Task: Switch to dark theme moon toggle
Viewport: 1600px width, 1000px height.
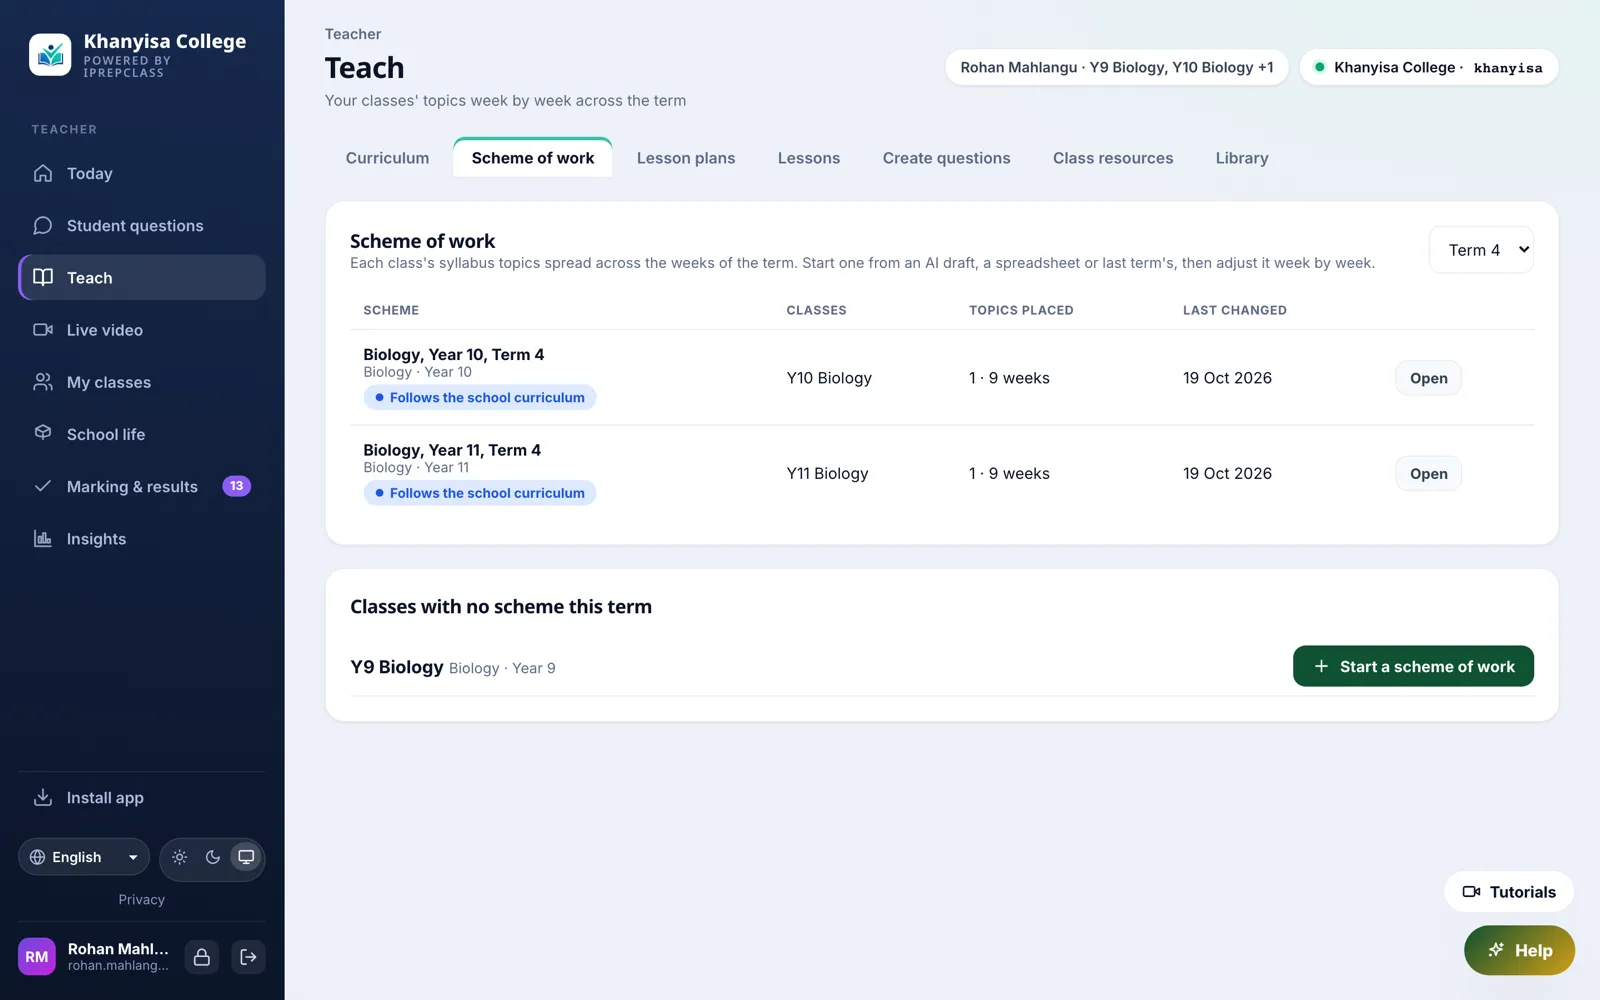Action: click(x=213, y=857)
